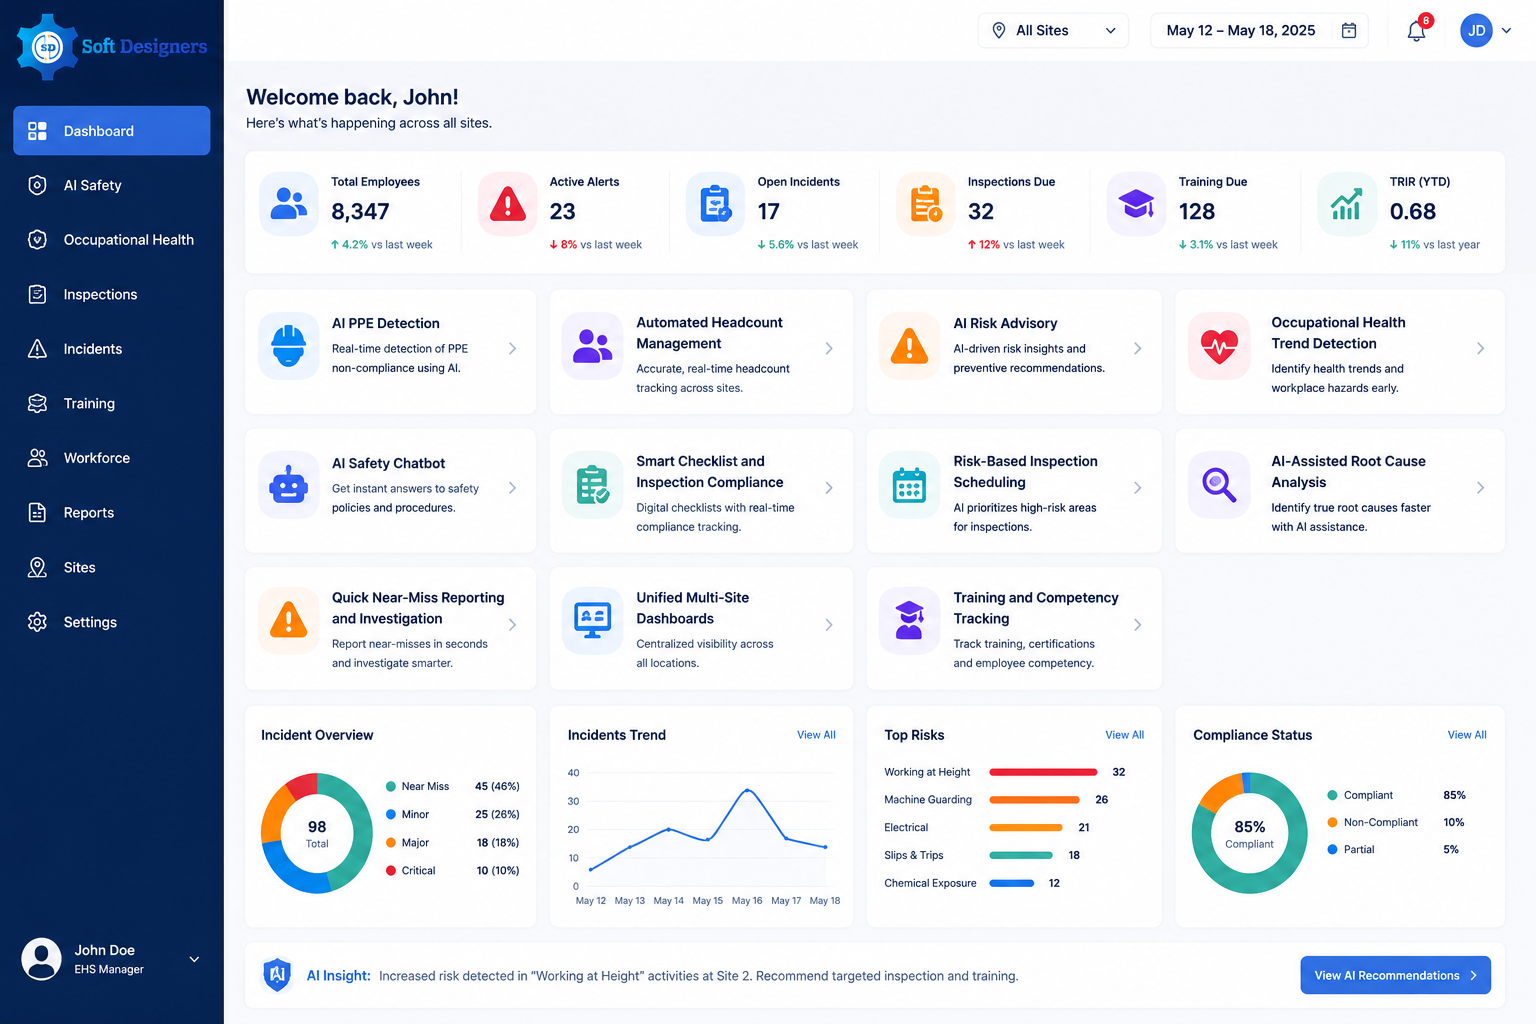Click the Active Alerts warning icon
Viewport: 1536px width, 1024px height.
(x=507, y=204)
